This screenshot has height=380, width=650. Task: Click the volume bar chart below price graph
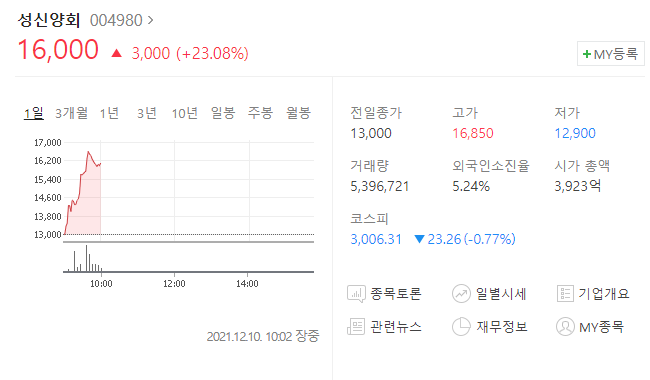click(x=189, y=258)
